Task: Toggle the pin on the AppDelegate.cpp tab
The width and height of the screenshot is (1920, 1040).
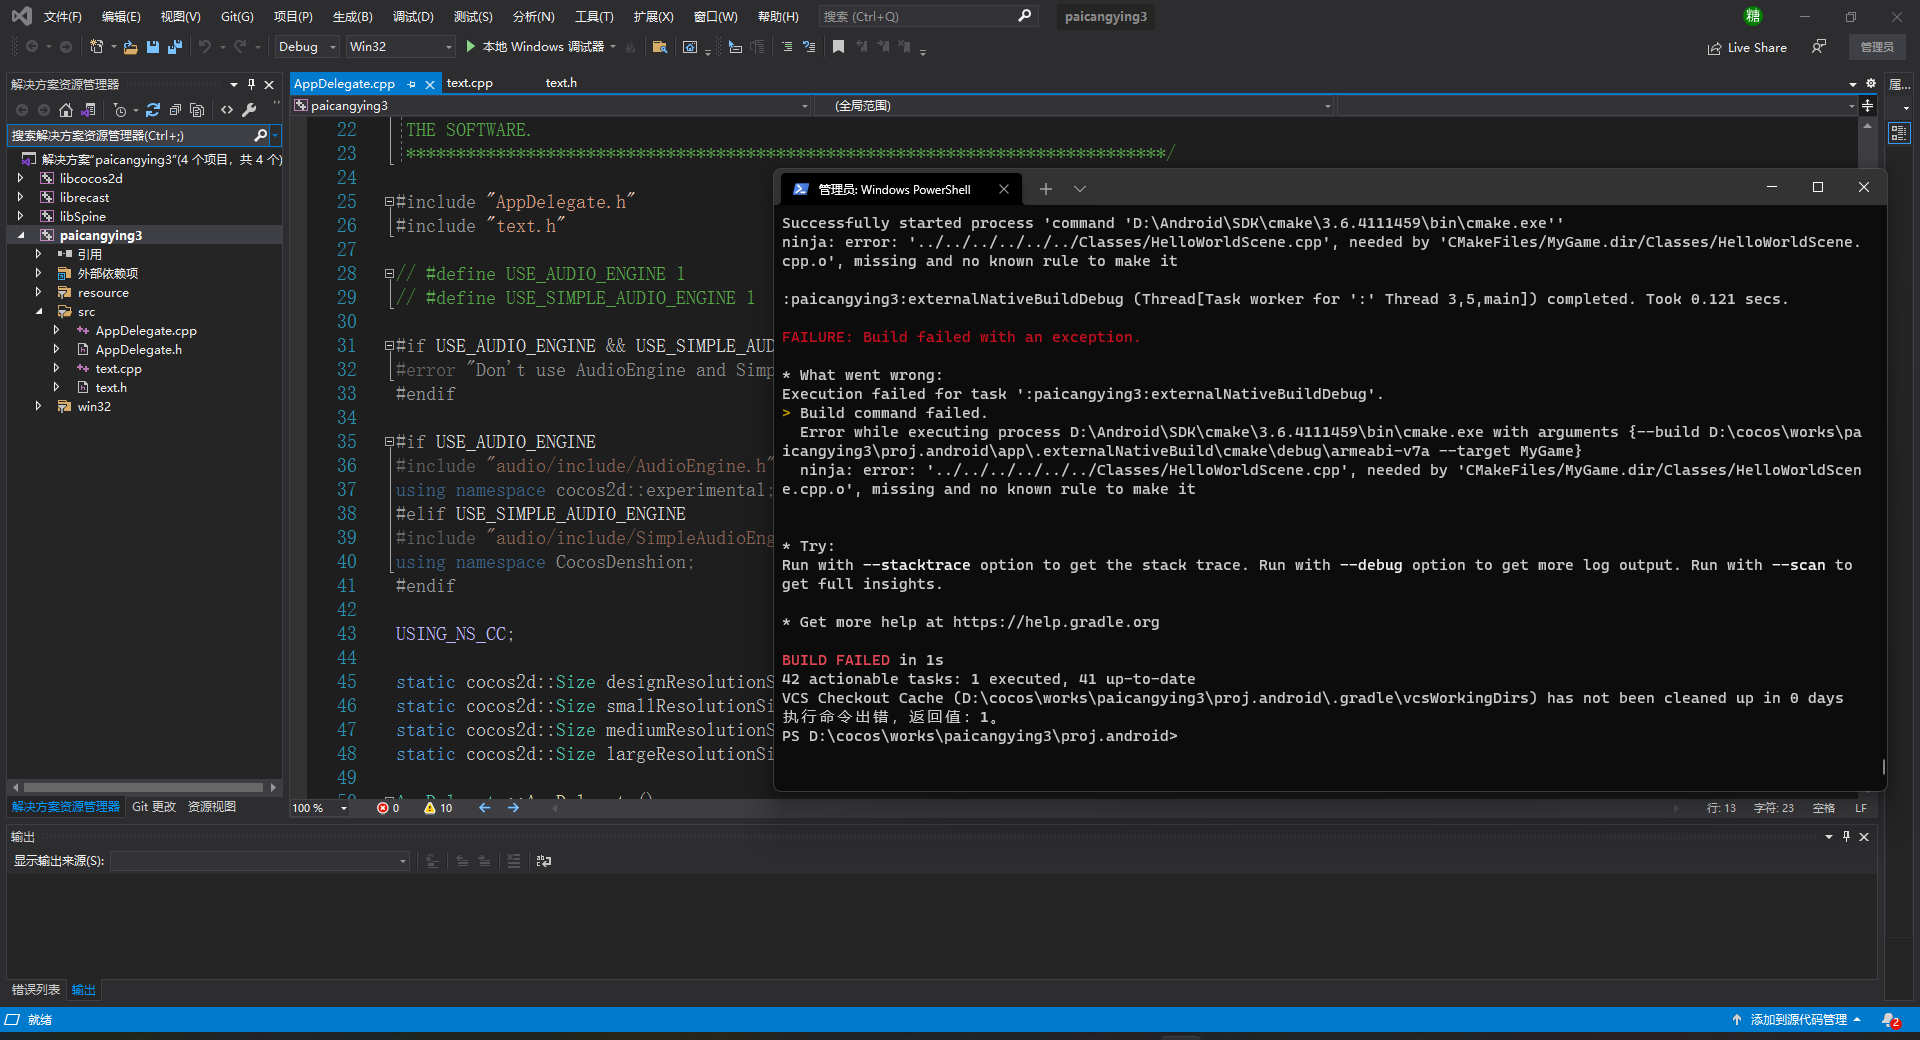Action: click(412, 84)
